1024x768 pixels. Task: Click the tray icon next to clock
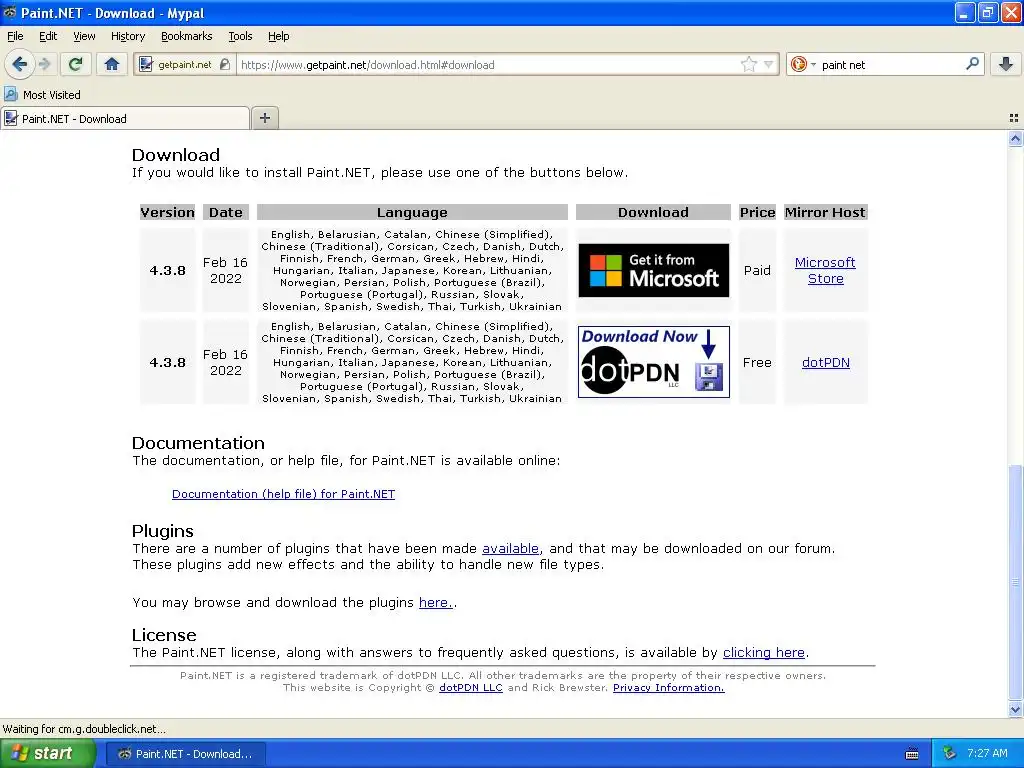point(949,754)
